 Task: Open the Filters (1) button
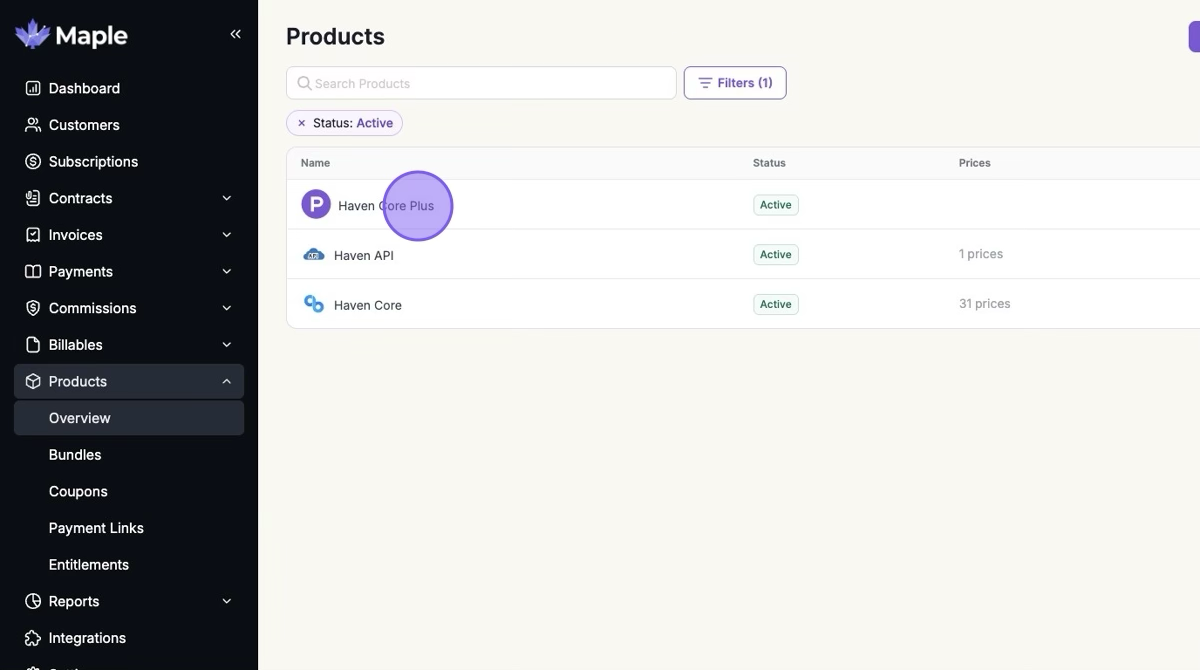point(735,83)
